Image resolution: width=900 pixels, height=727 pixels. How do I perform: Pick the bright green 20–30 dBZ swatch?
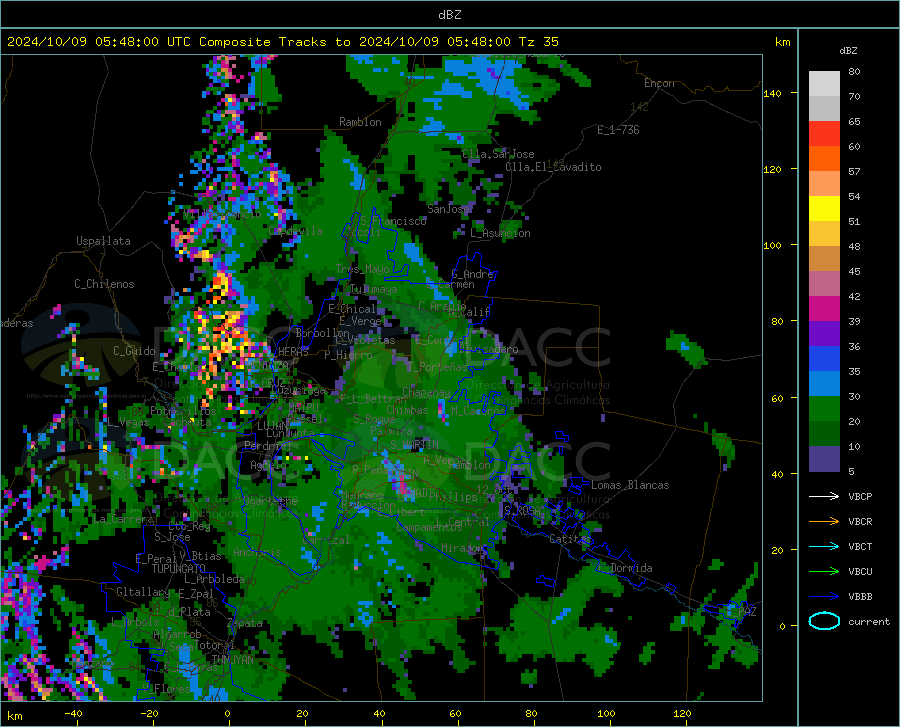coord(824,409)
